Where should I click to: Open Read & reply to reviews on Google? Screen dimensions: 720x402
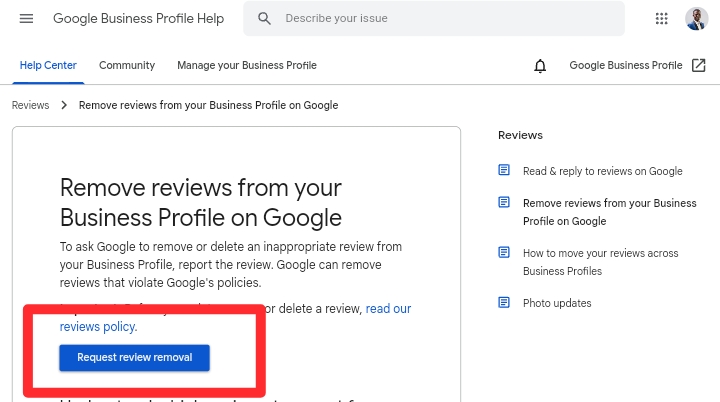point(602,171)
